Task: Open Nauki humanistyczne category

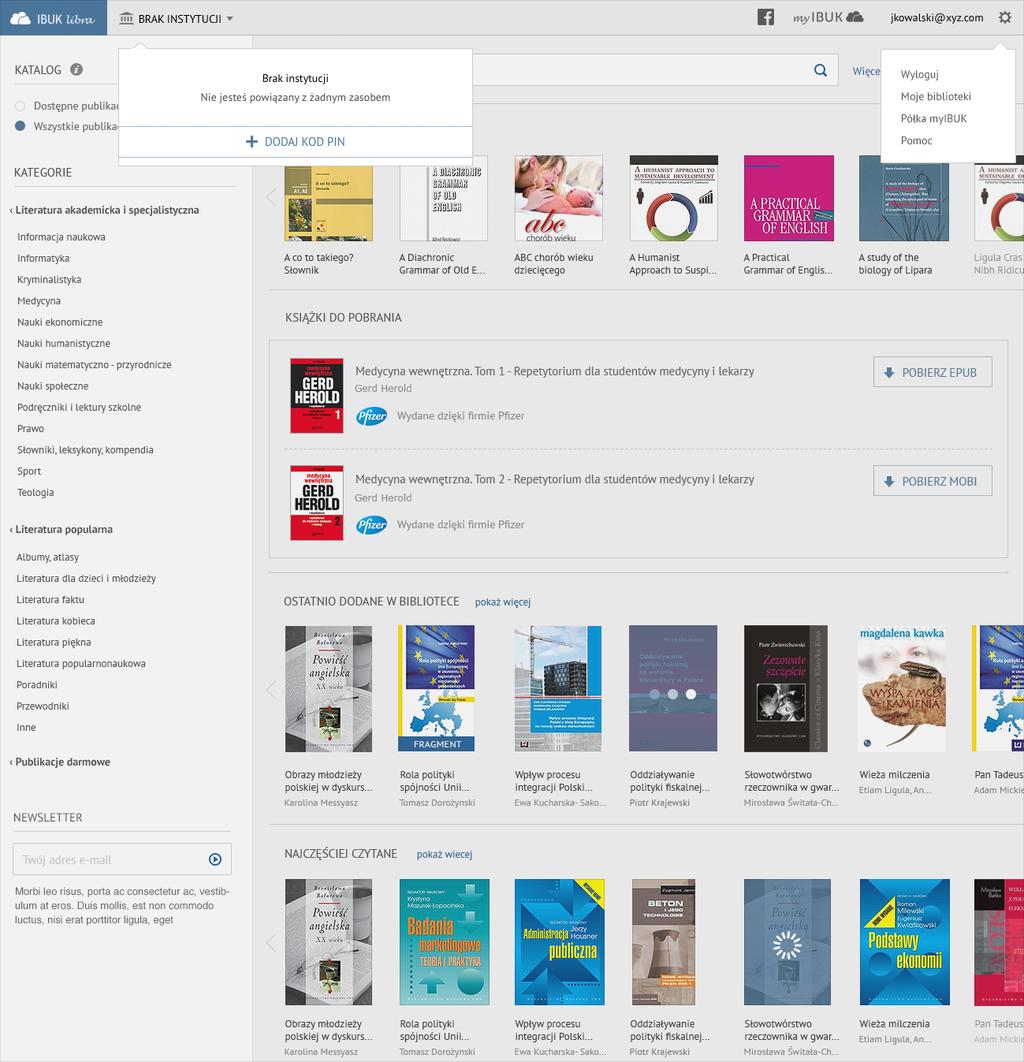Action: (x=64, y=343)
